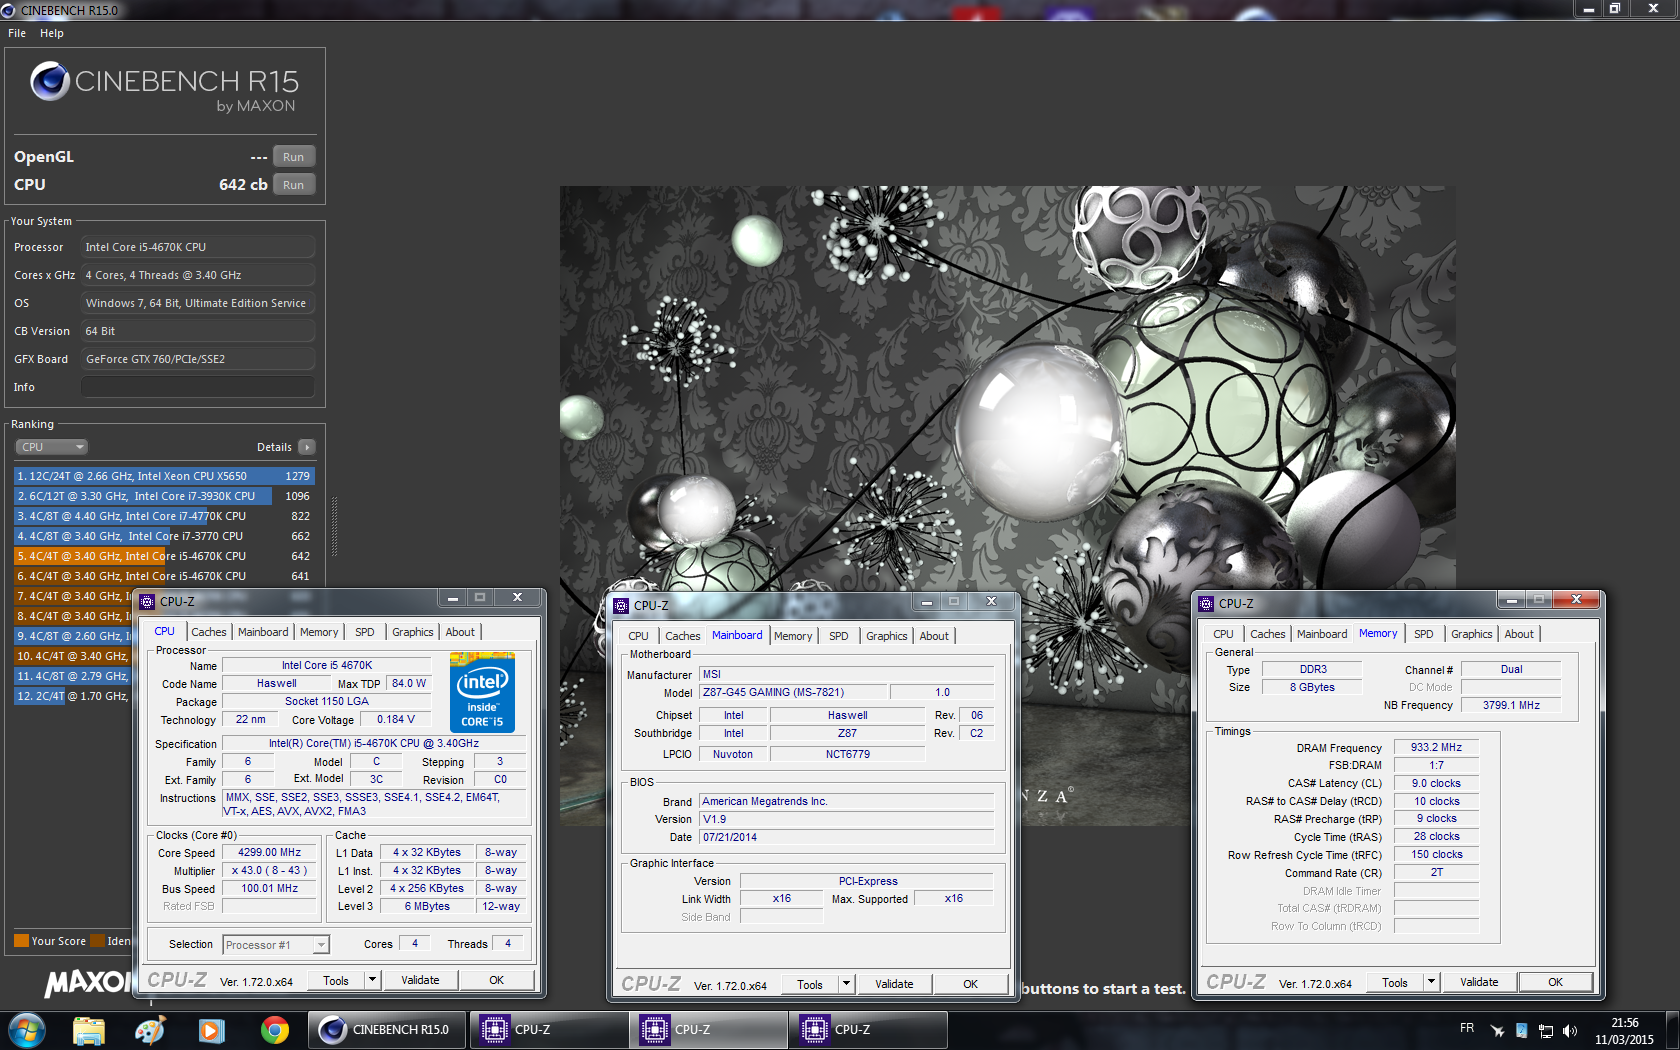The height and width of the screenshot is (1050, 1680).
Task: Click OK in the CPU-Z Memory window
Action: (x=1555, y=982)
